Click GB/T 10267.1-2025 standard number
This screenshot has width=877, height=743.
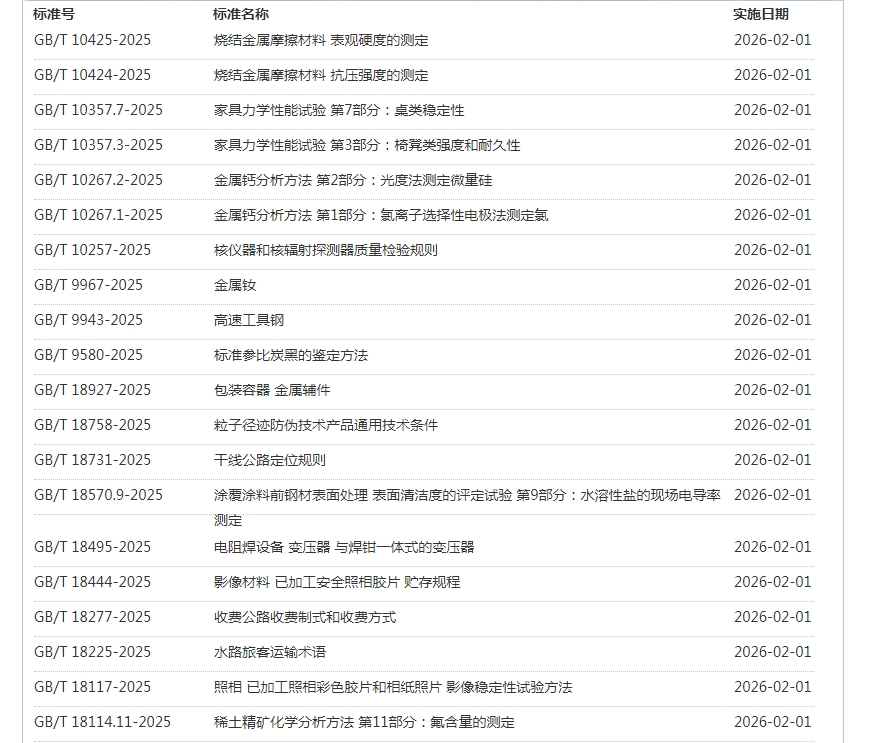pyautogui.click(x=98, y=215)
